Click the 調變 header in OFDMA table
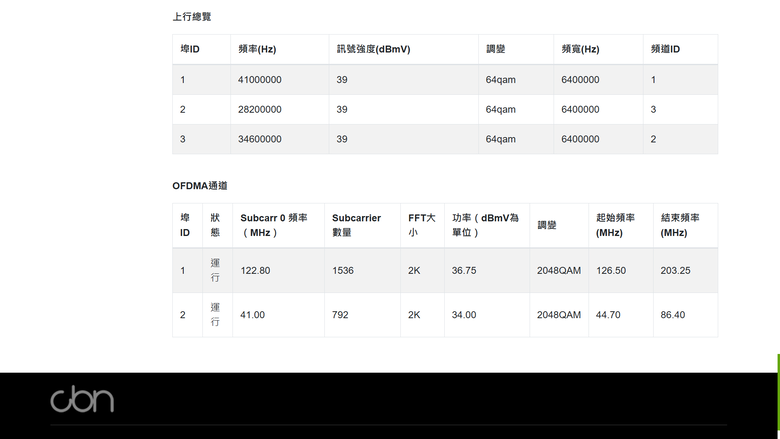The image size is (780, 439). click(x=547, y=225)
